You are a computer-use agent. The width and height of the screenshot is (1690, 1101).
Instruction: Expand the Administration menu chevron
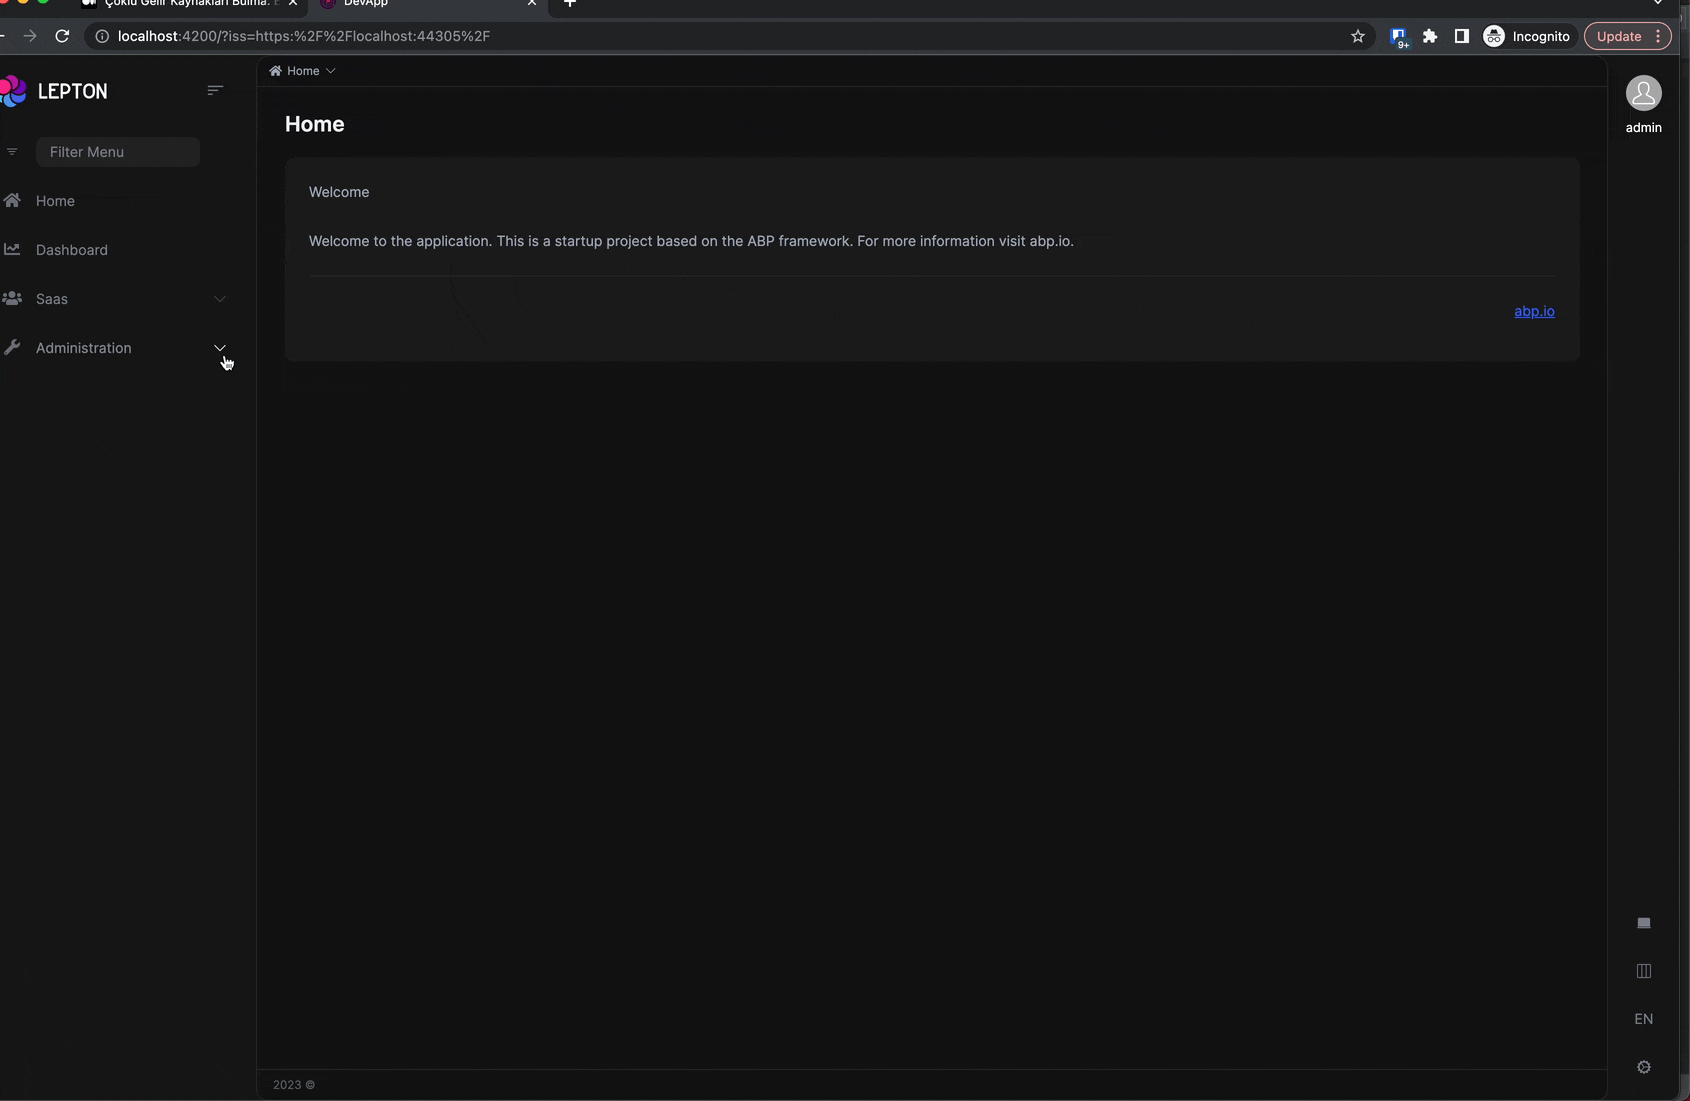click(220, 348)
